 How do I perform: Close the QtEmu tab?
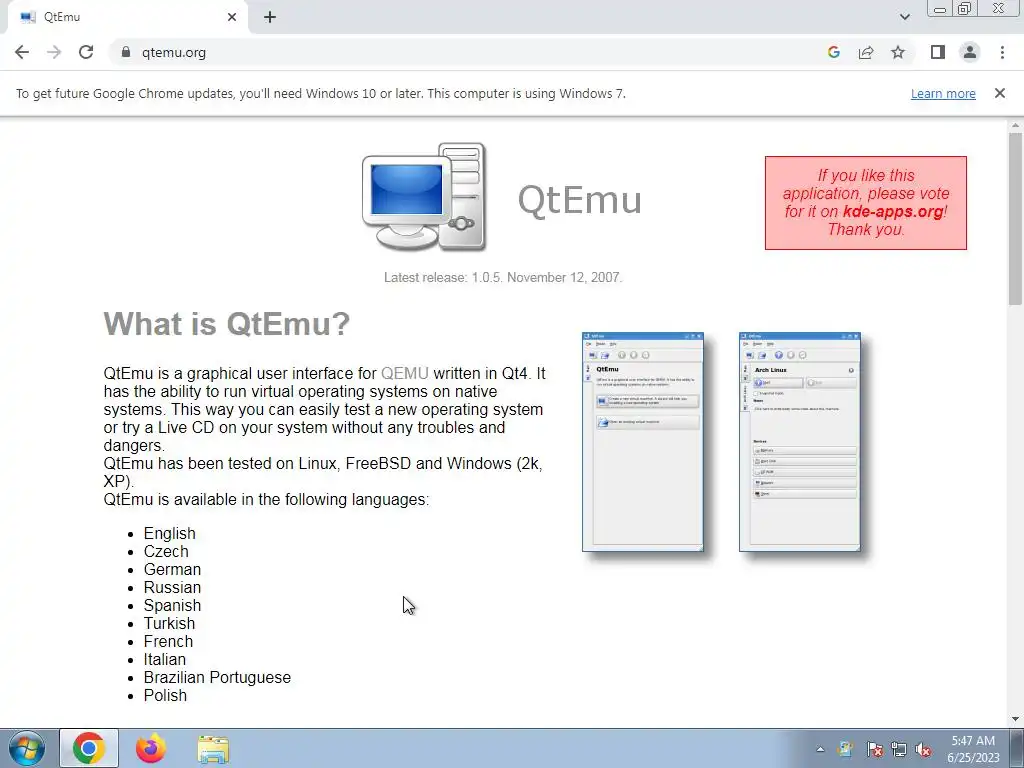[x=232, y=17]
